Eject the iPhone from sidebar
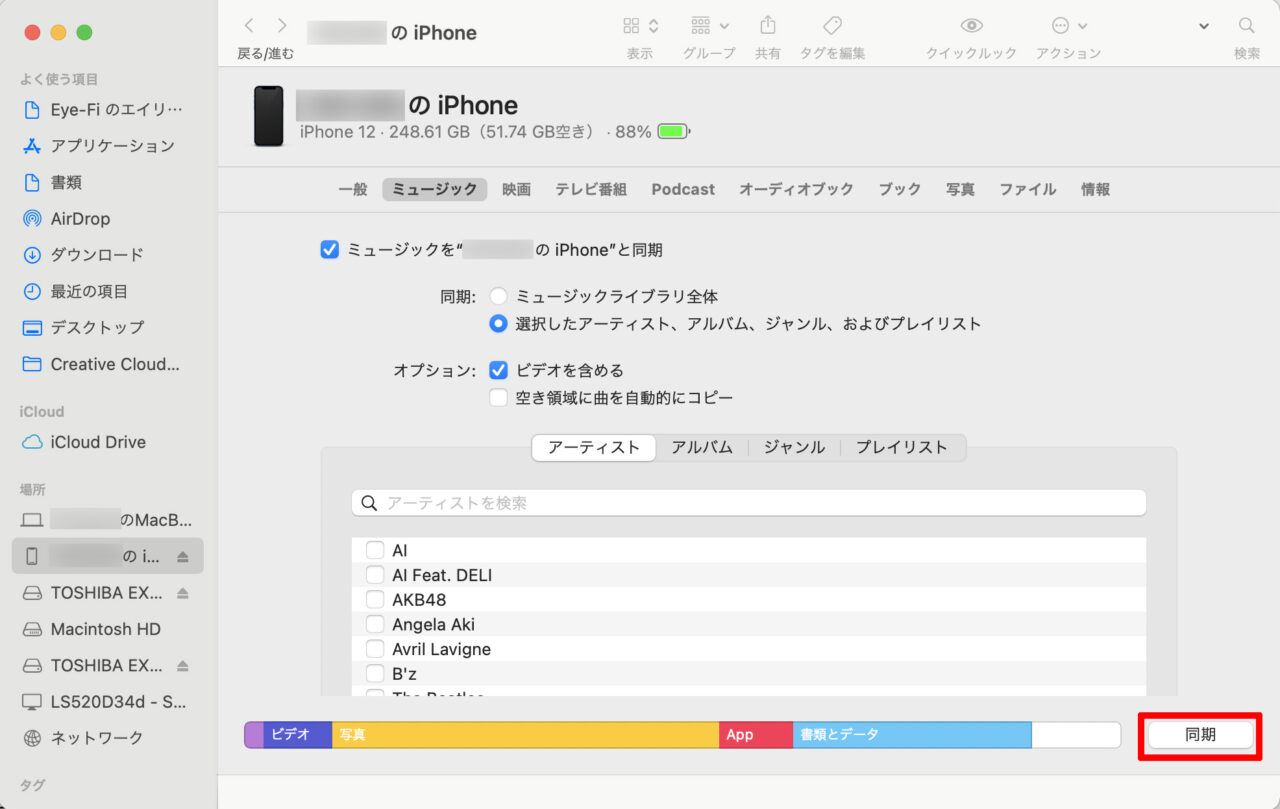The image size is (1280, 809). click(182, 556)
